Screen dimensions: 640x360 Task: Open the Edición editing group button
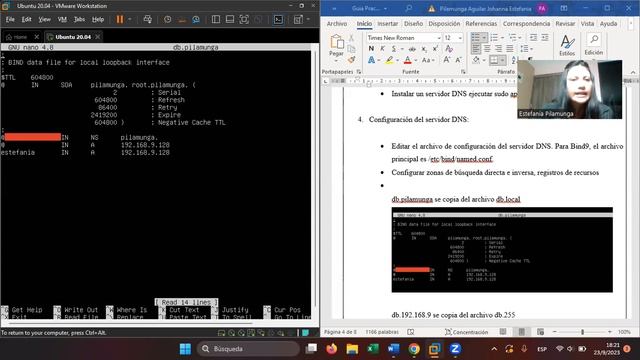(593, 45)
